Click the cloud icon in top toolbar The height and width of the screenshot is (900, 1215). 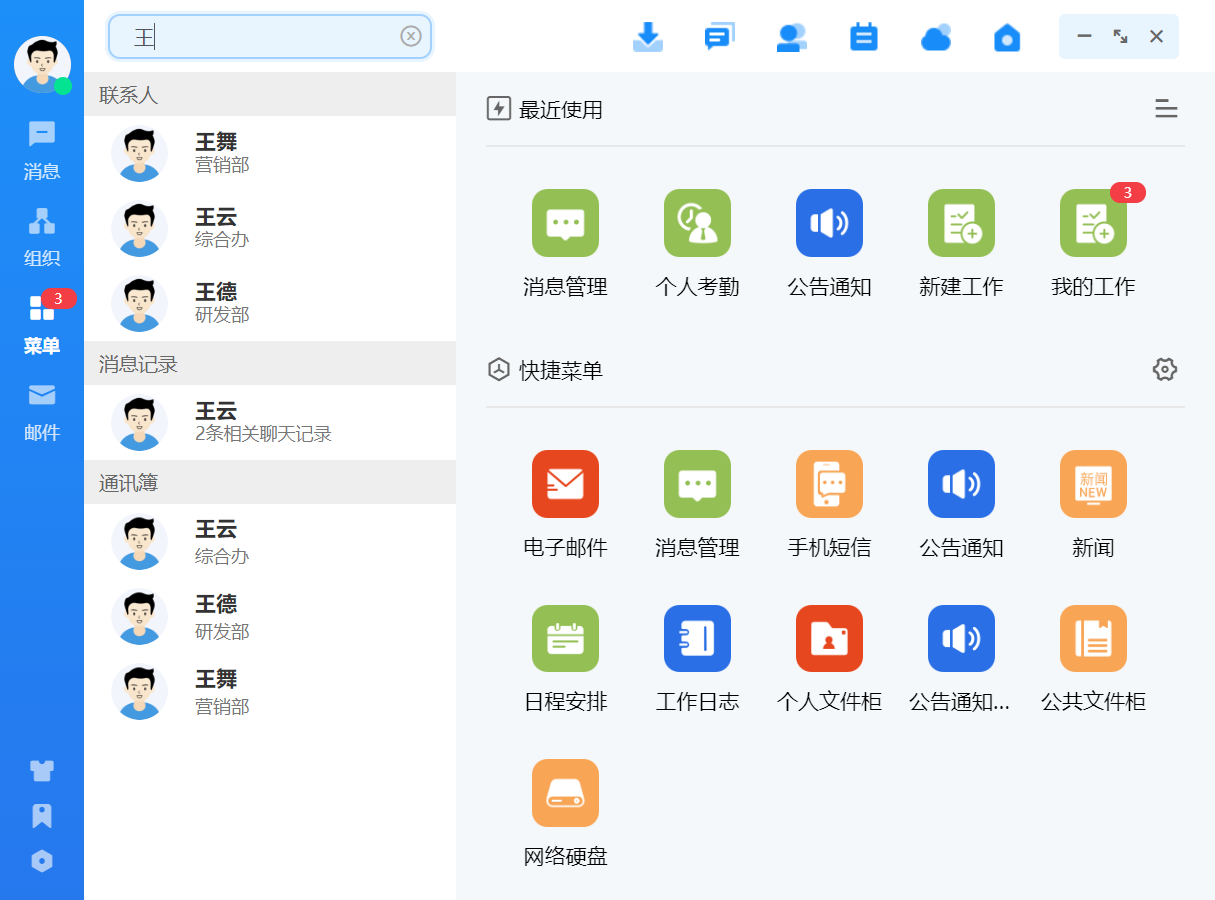click(936, 37)
